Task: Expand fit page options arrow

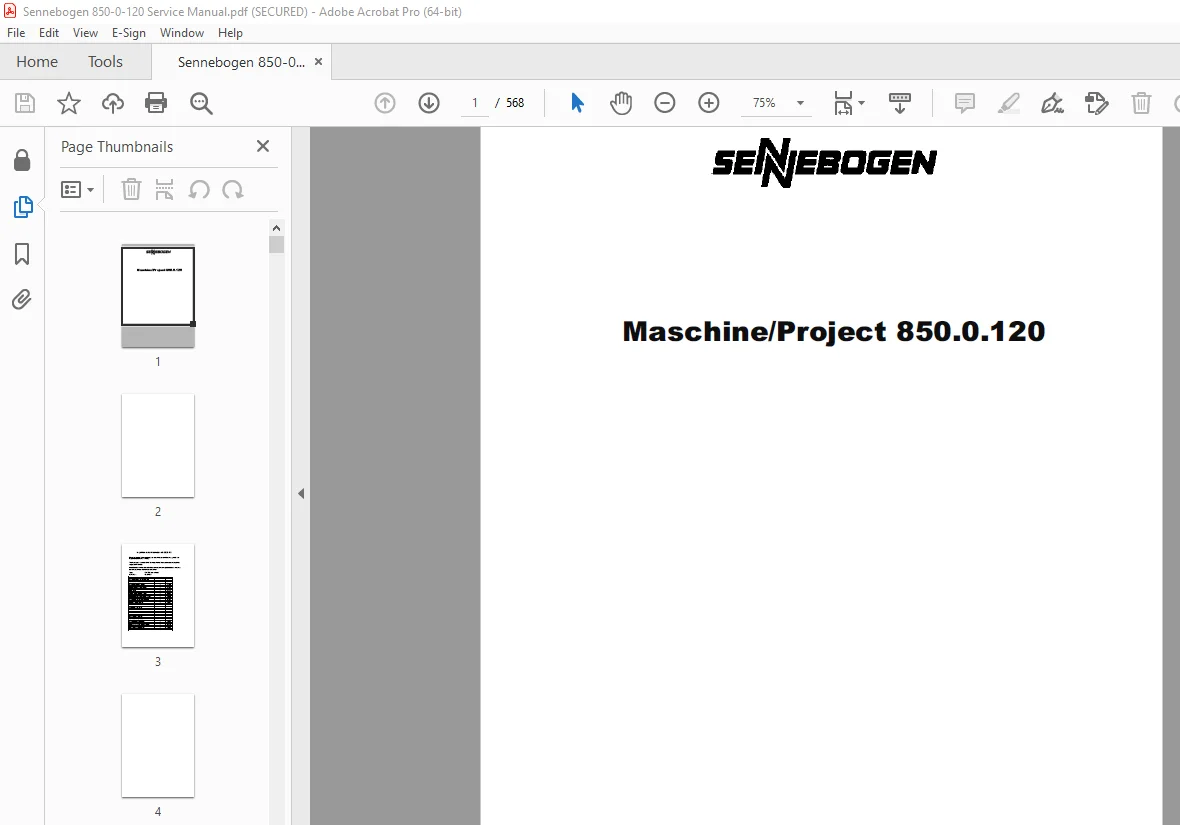Action: [862, 103]
